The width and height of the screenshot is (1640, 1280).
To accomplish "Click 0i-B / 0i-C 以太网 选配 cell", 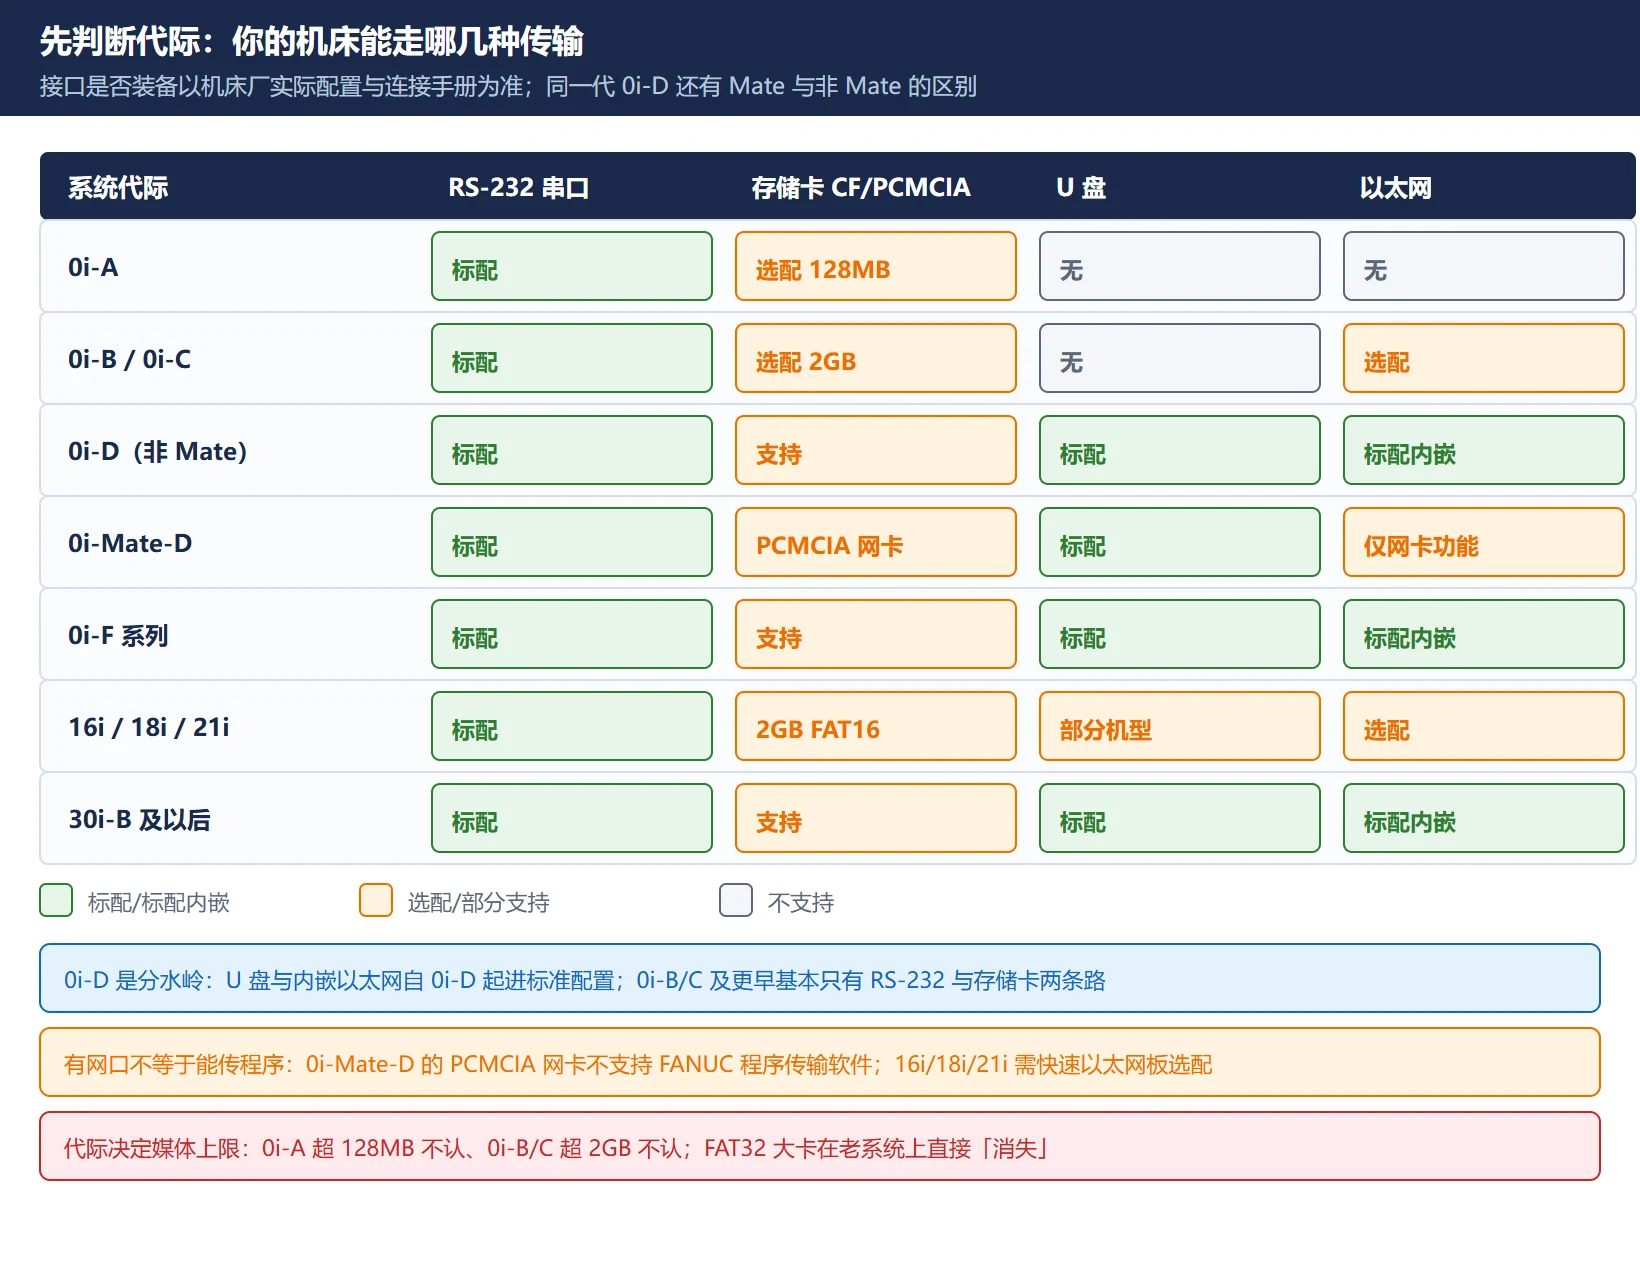I will click(x=1484, y=358).
